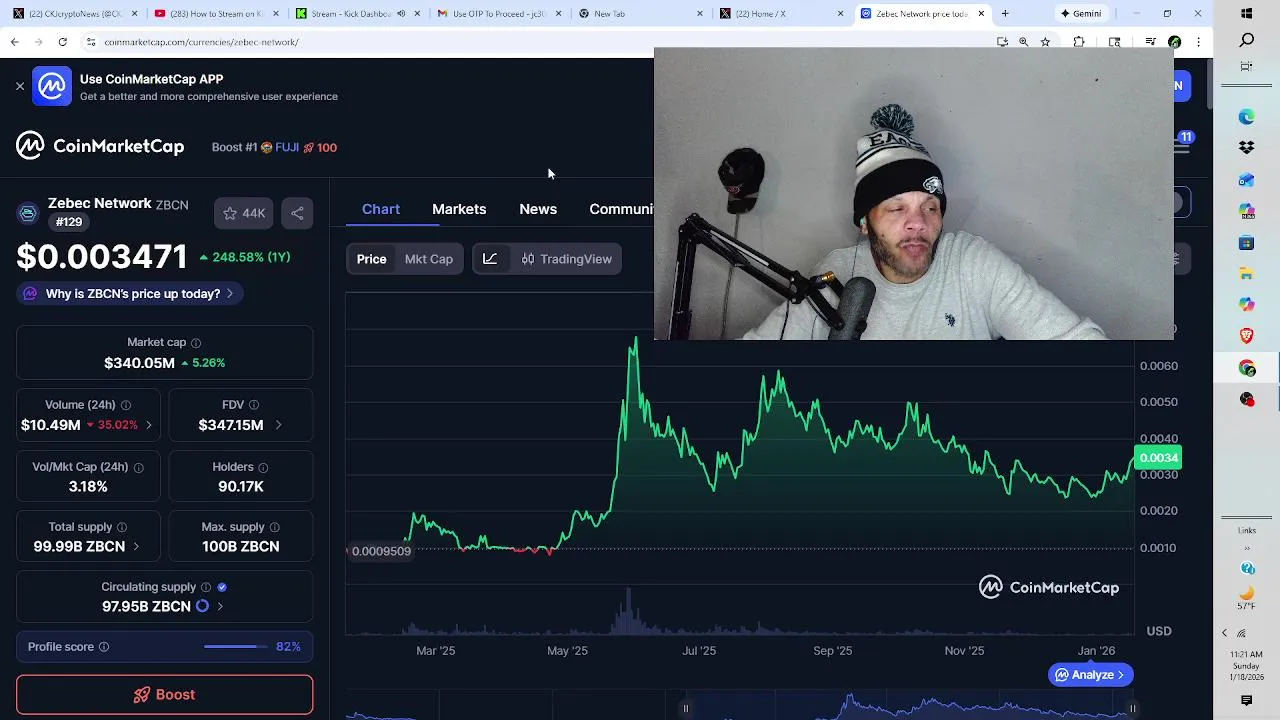
Task: Bookmark this page with the star icon
Action: tap(1045, 42)
